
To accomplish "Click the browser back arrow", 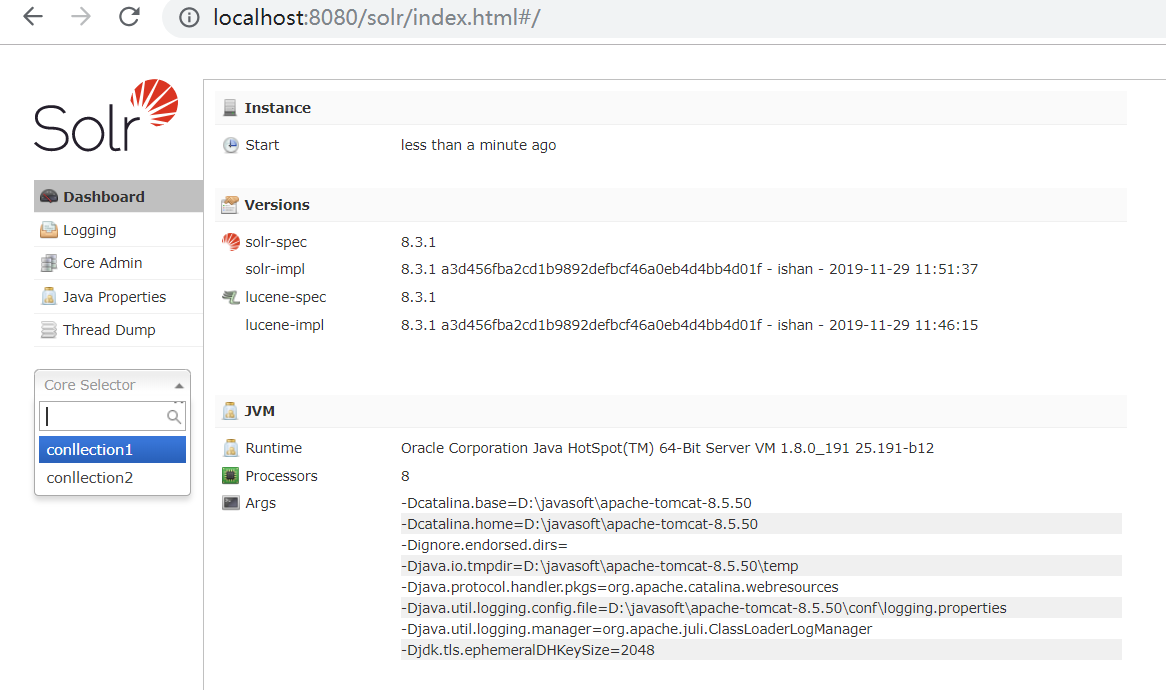I will tap(33, 16).
